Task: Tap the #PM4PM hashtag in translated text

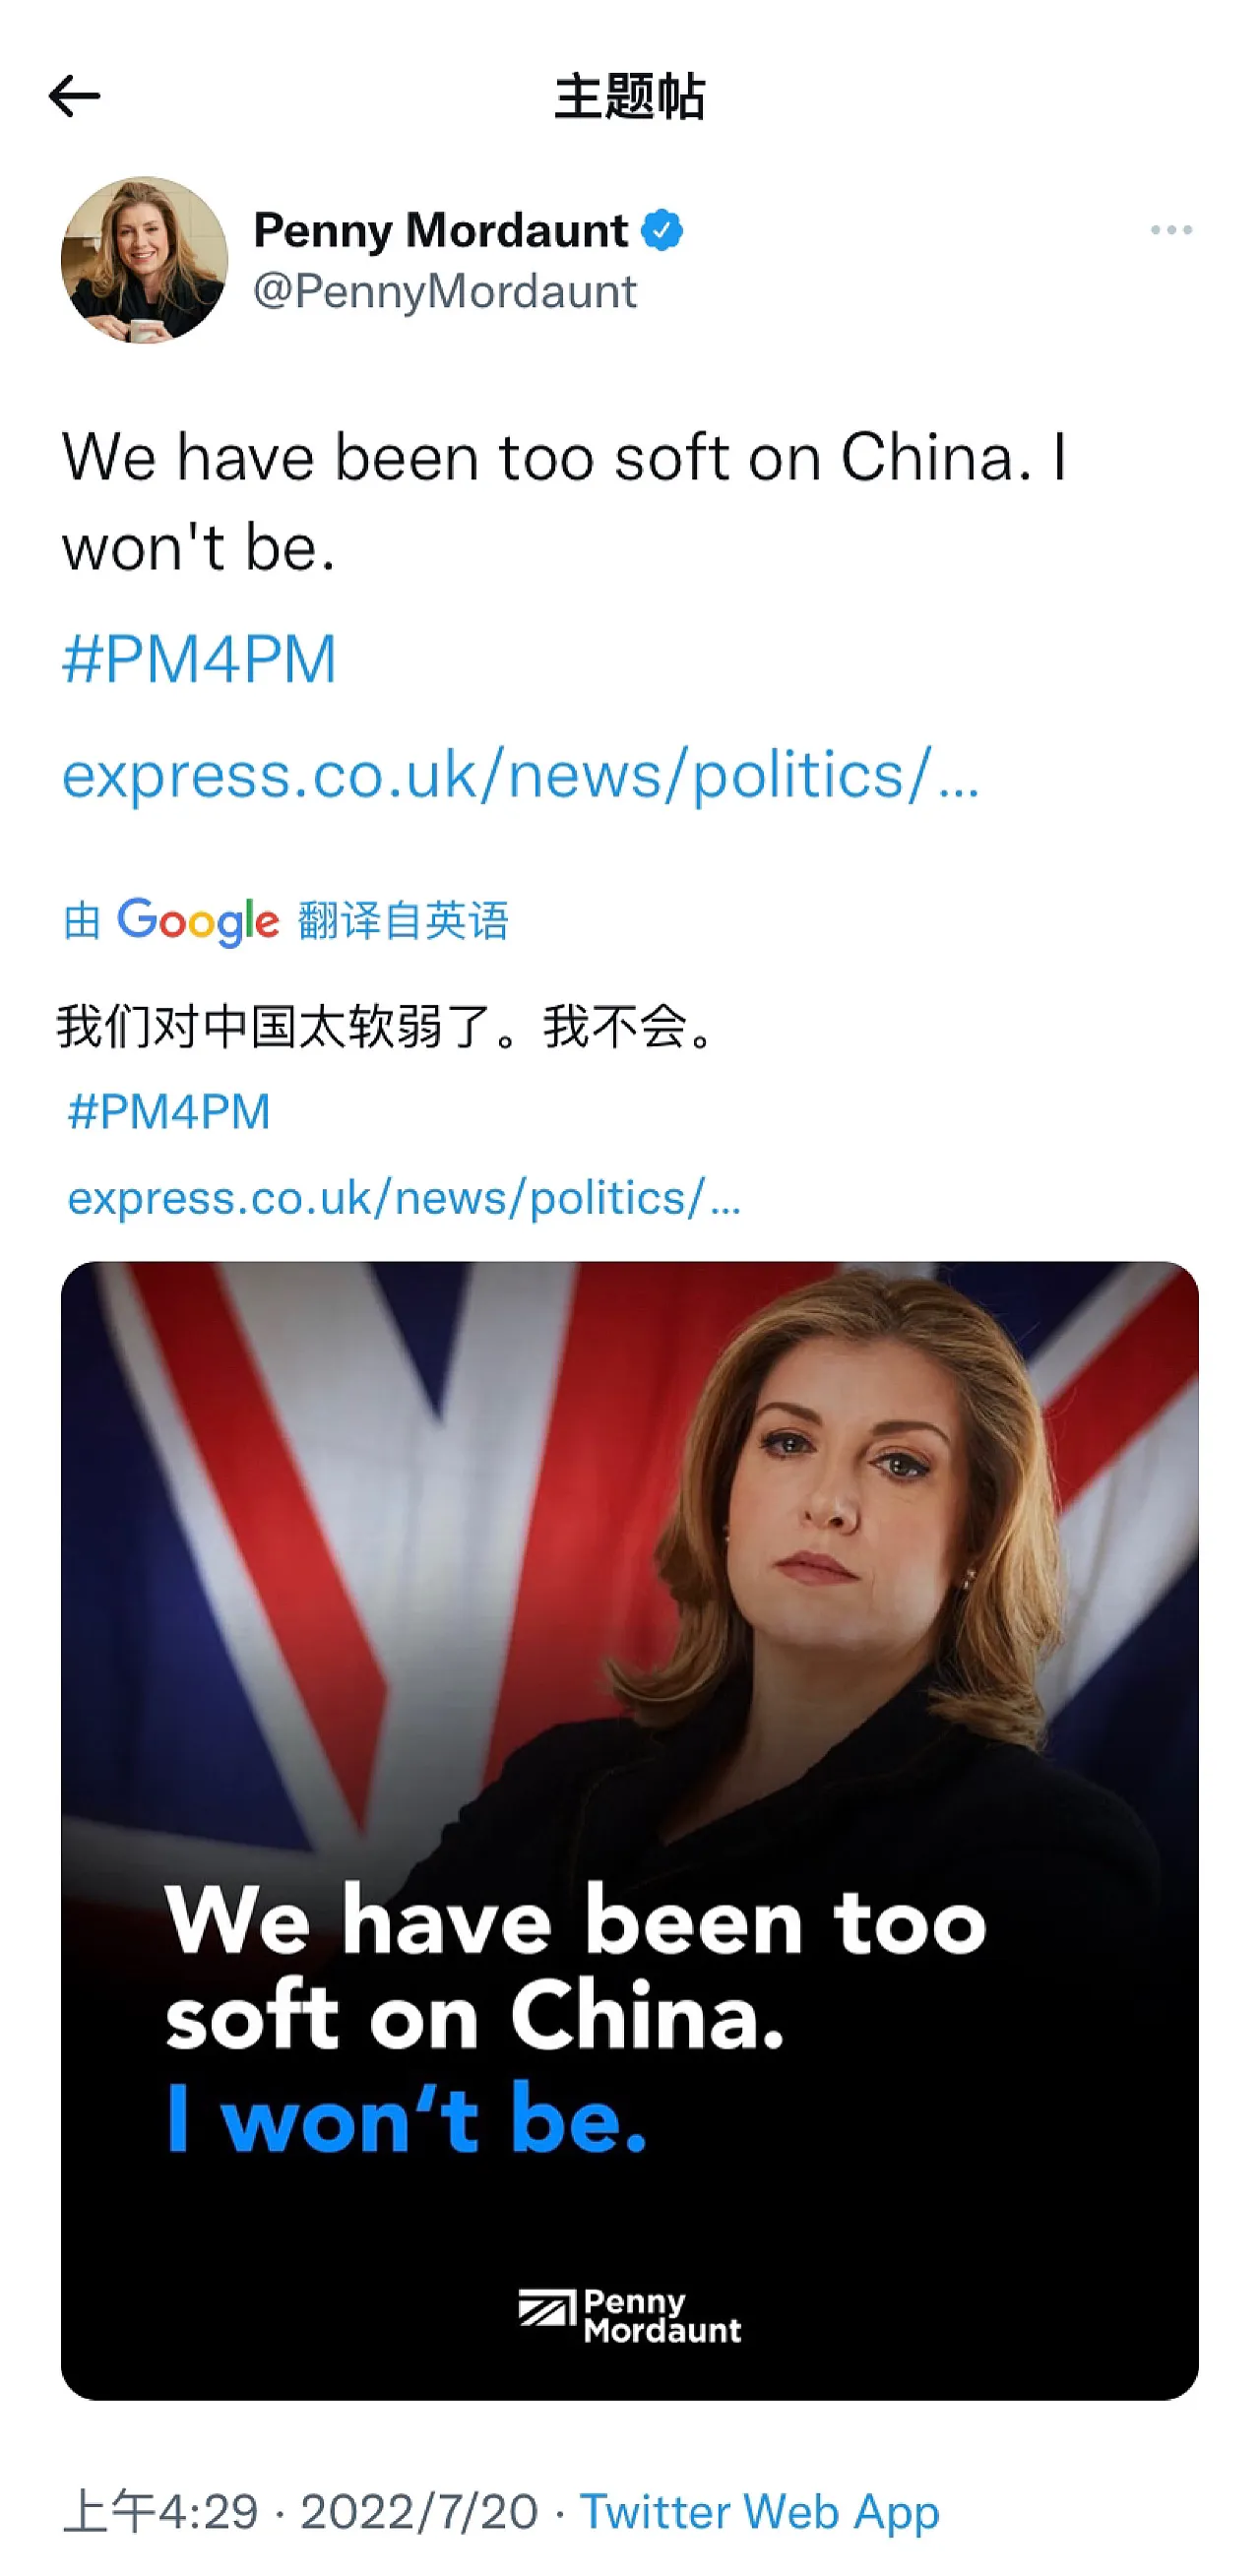Action: click(169, 1112)
